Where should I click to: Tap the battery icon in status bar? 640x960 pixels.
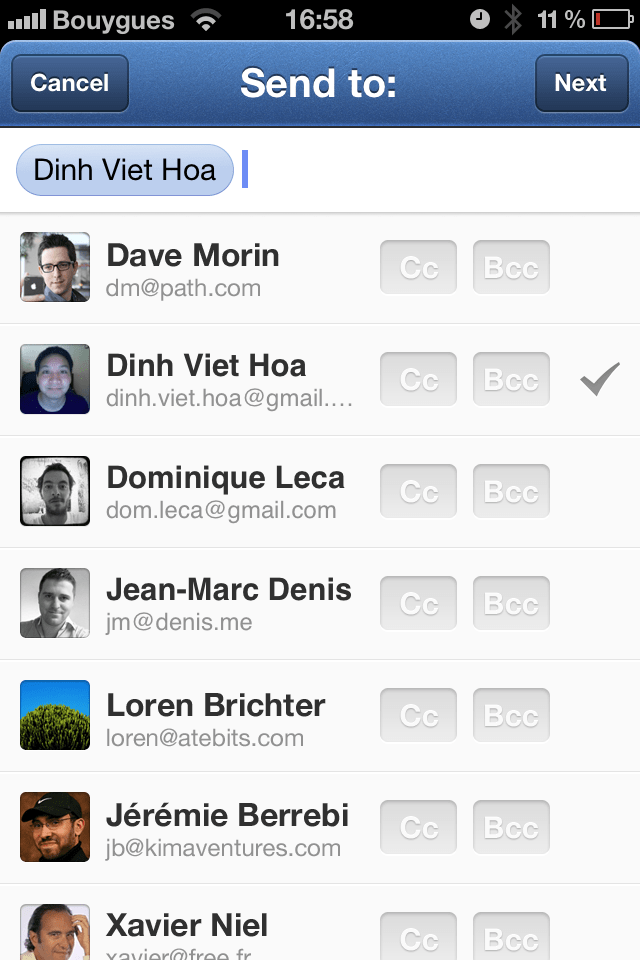point(610,19)
